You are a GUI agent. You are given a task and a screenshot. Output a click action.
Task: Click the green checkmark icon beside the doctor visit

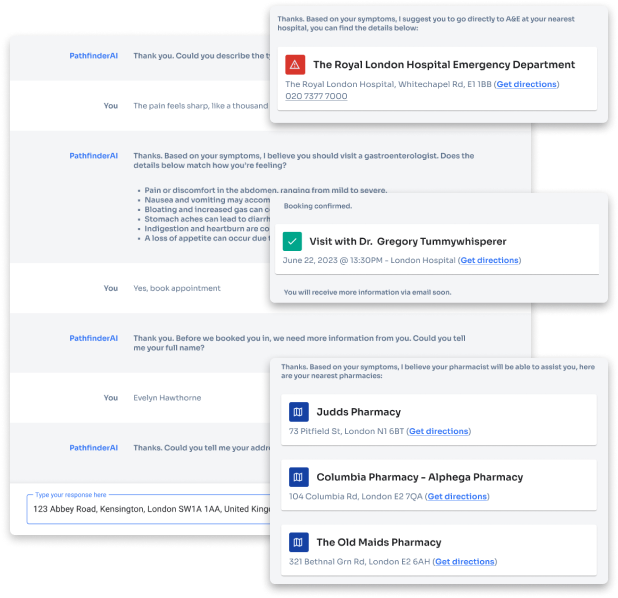pyautogui.click(x=292, y=241)
